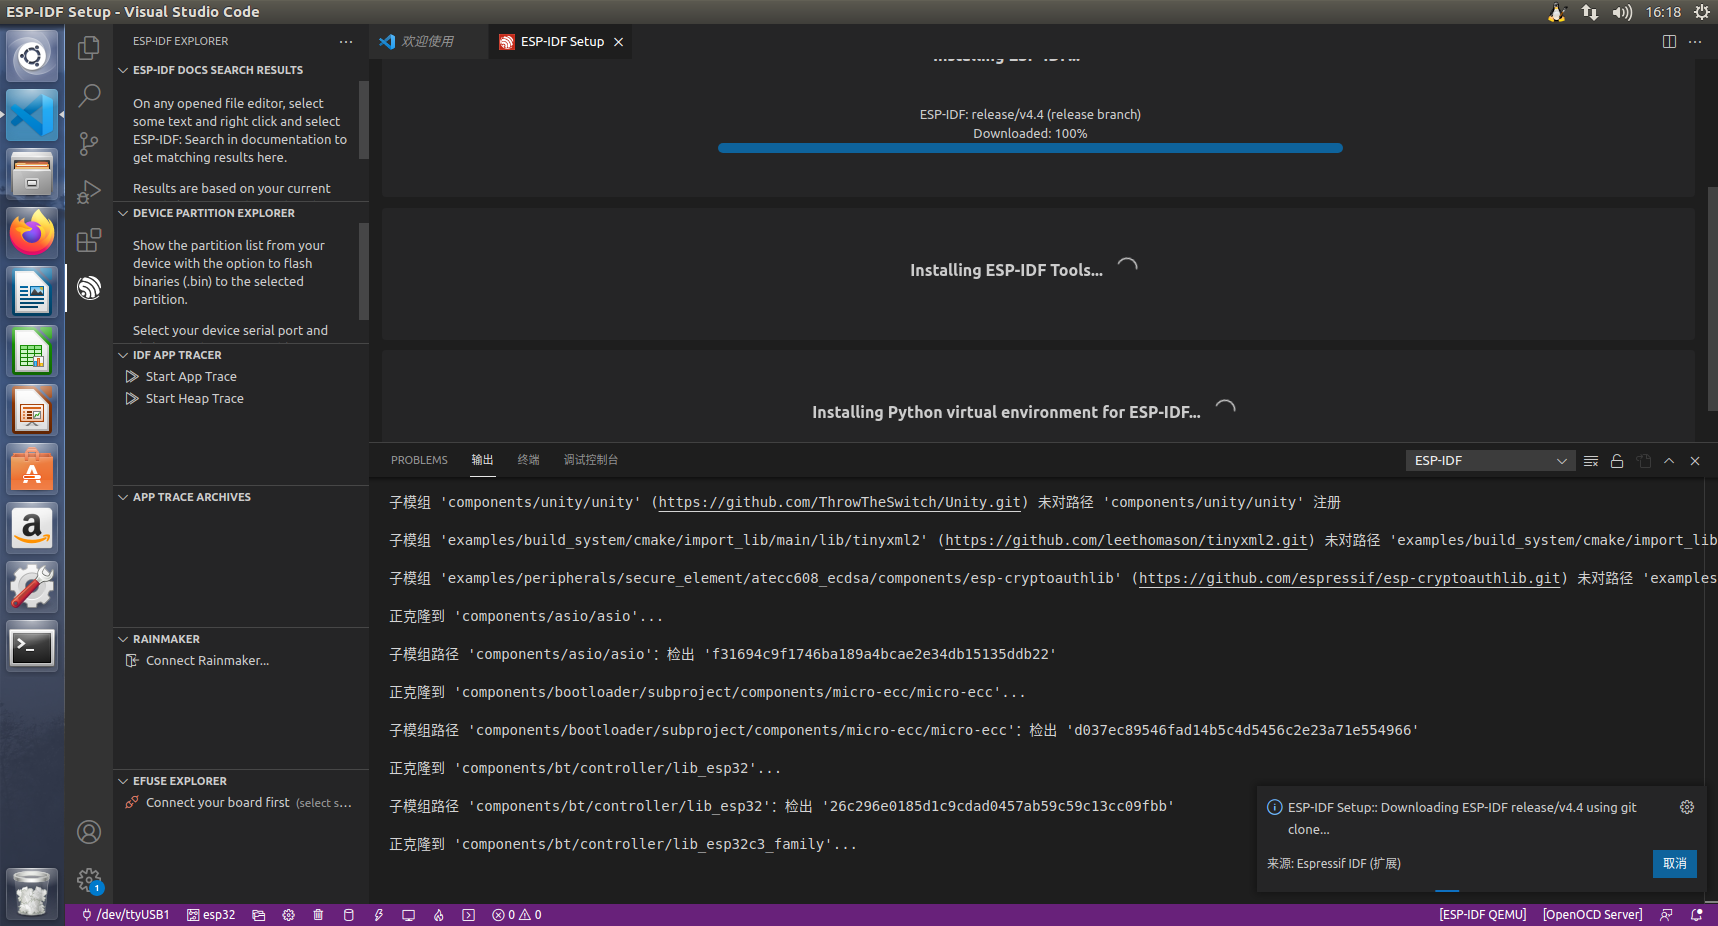This screenshot has height=926, width=1718.
Task: Select the ESP-IDF Explorer Espressif icon
Action: 89,288
